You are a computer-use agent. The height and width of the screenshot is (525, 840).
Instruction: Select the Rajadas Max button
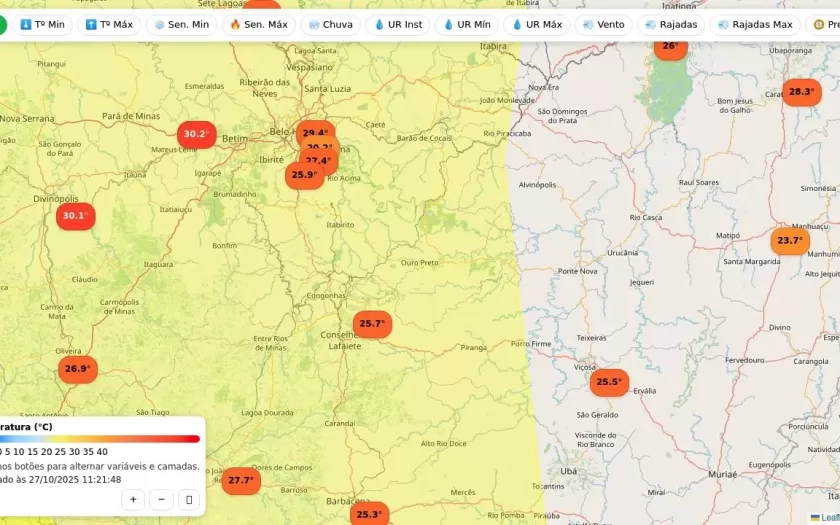(755, 25)
